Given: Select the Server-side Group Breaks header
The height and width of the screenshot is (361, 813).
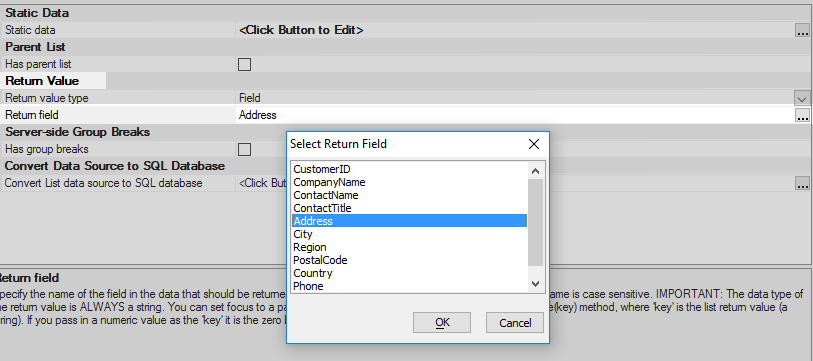Looking at the screenshot, I should click(x=78, y=132).
